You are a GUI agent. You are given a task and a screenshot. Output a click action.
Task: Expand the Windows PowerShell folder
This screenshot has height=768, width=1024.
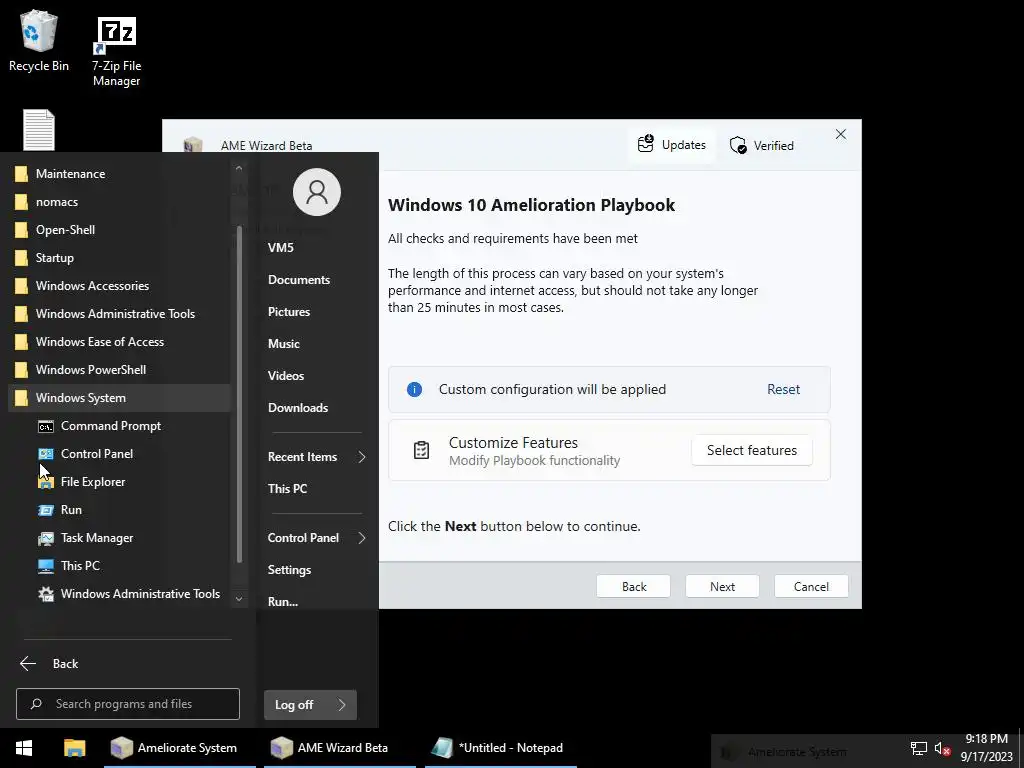coord(120,370)
